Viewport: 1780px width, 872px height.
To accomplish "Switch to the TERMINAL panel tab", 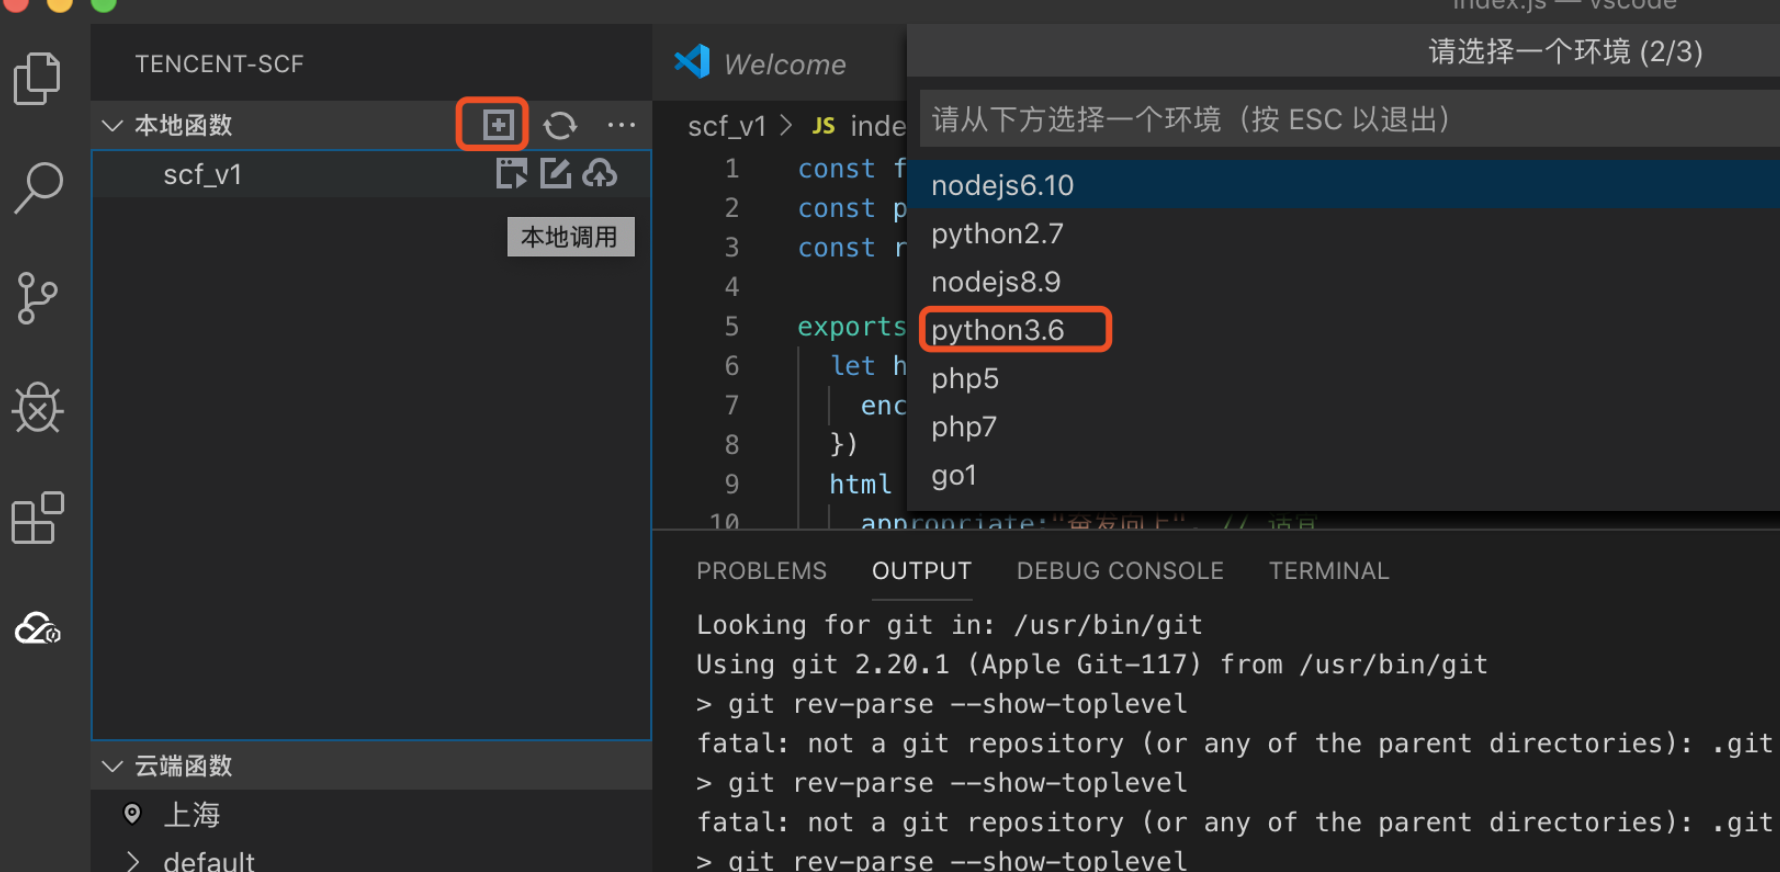I will click(x=1329, y=571).
